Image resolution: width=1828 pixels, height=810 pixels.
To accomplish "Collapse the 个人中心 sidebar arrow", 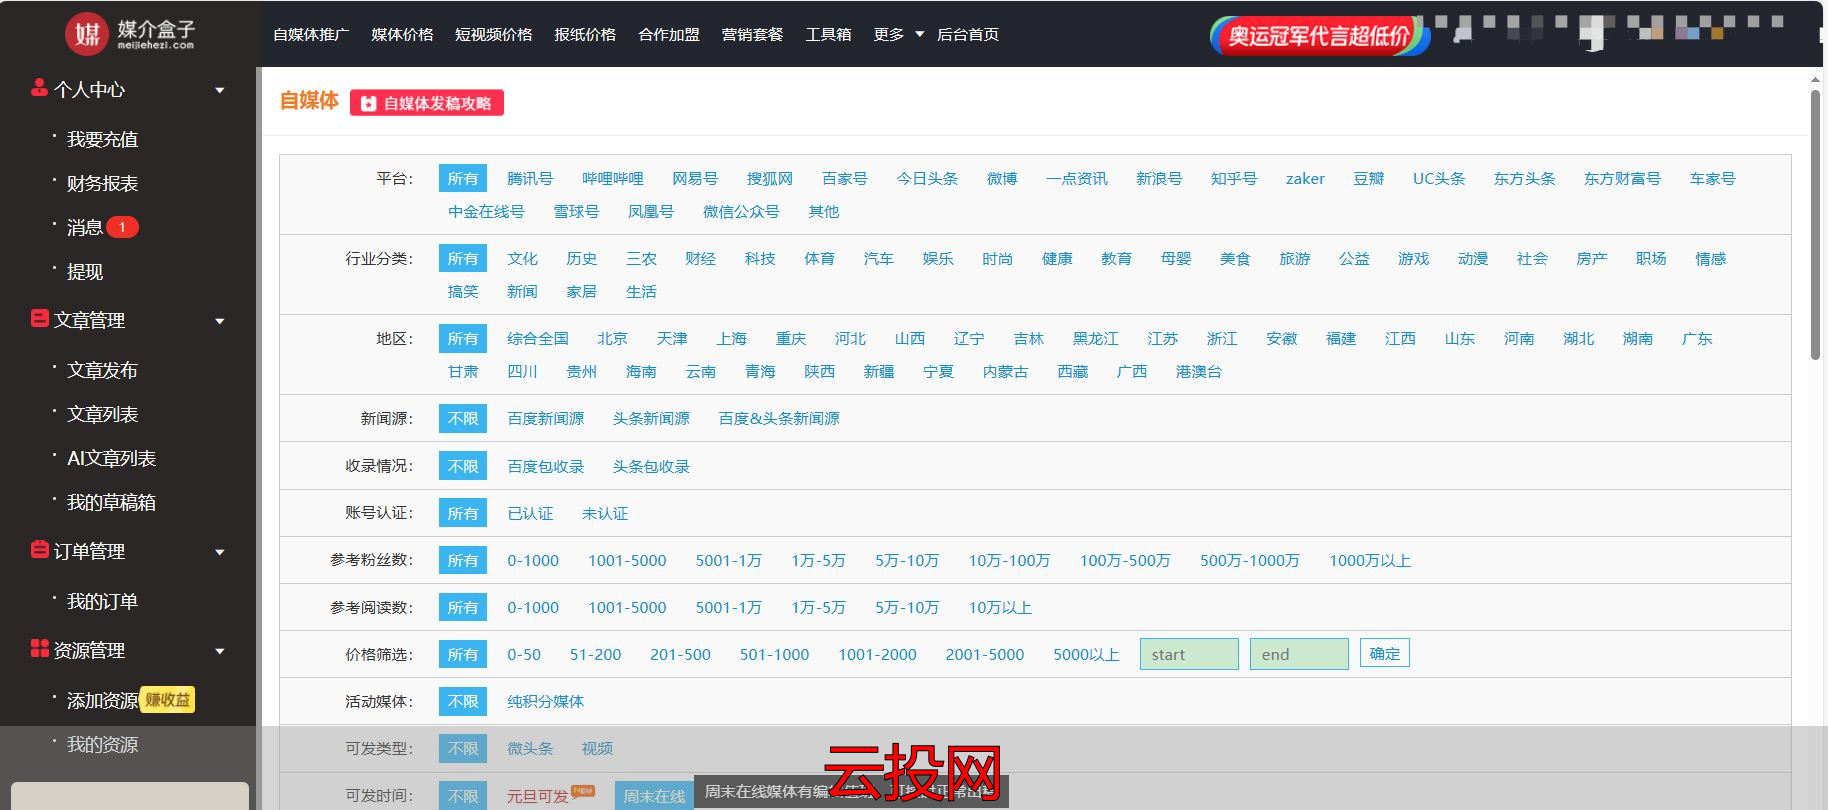I will pos(220,90).
